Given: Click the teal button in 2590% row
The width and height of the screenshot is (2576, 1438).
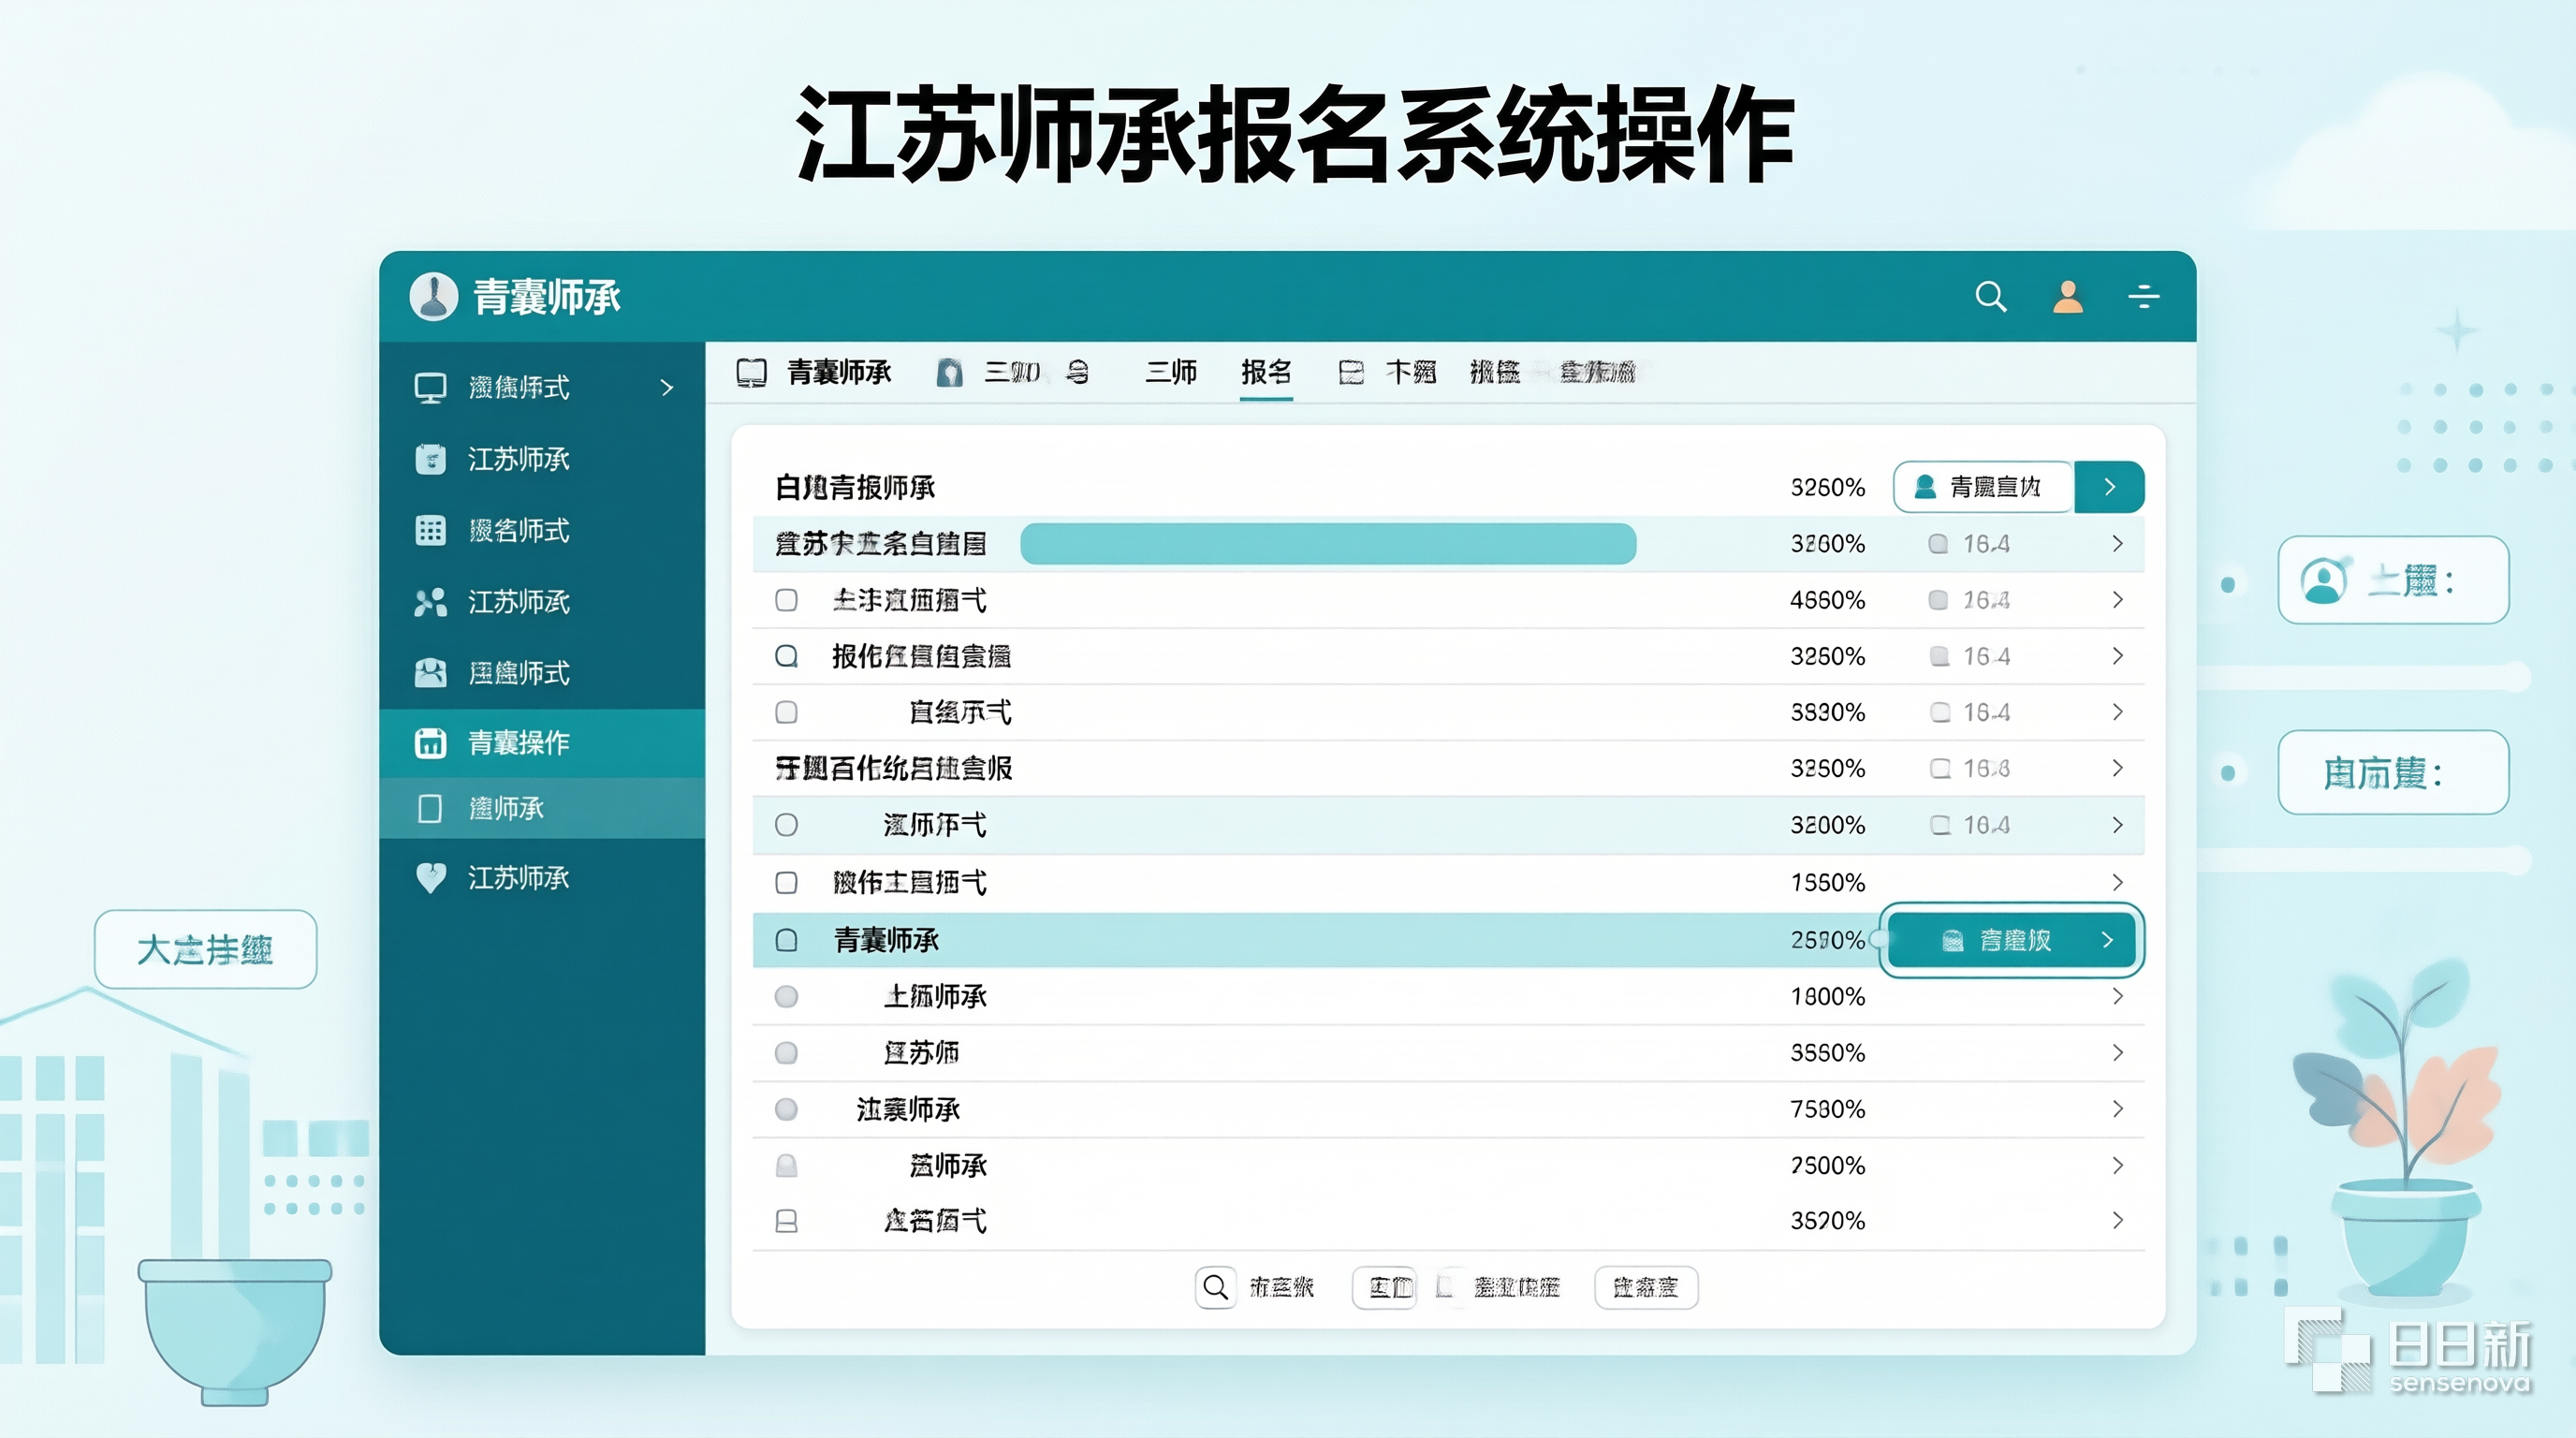Looking at the screenshot, I should click(x=2012, y=941).
